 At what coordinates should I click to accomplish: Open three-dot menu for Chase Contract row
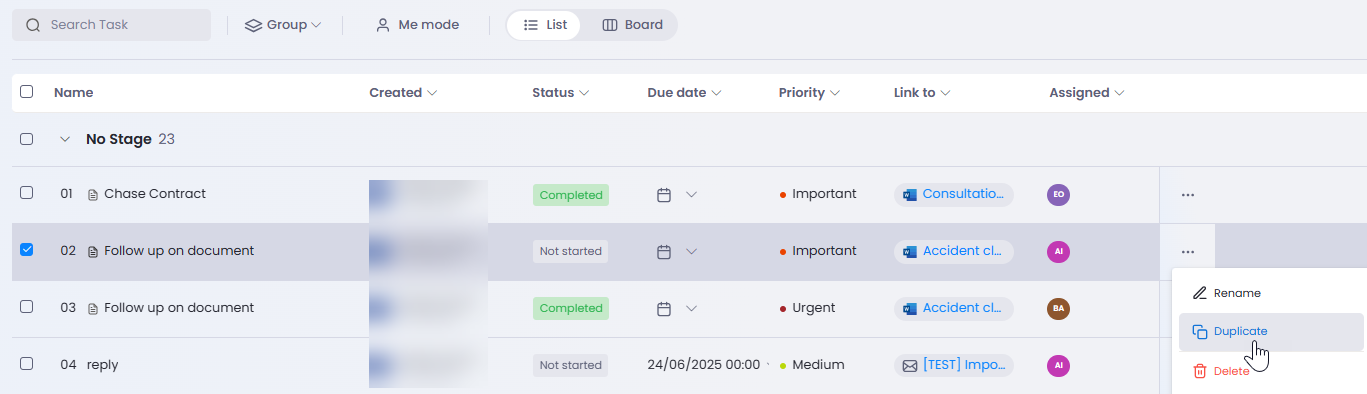click(1187, 195)
